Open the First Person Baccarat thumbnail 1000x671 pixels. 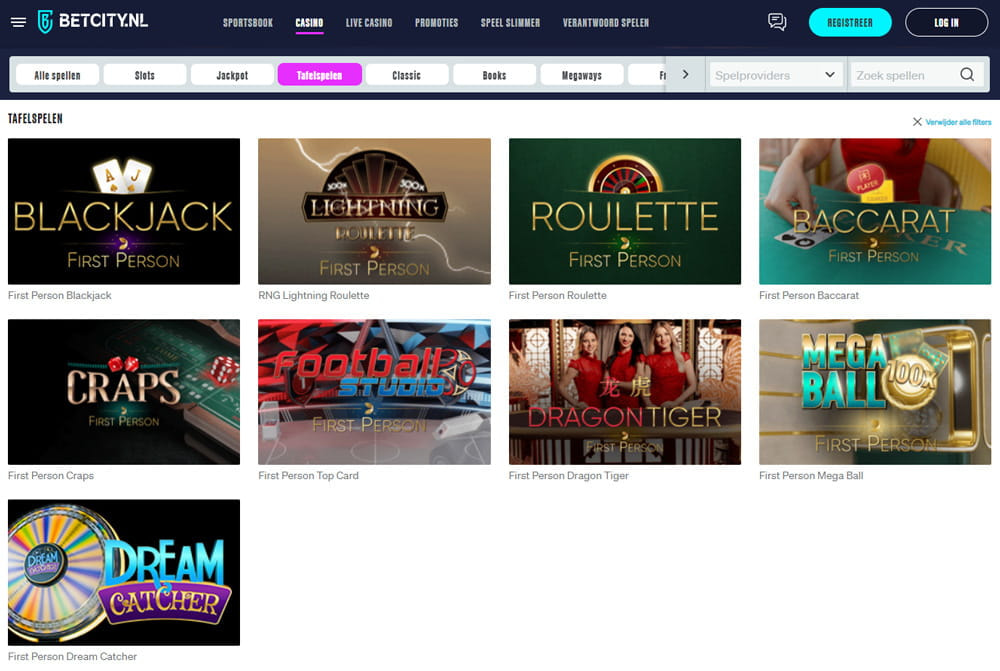[875, 211]
